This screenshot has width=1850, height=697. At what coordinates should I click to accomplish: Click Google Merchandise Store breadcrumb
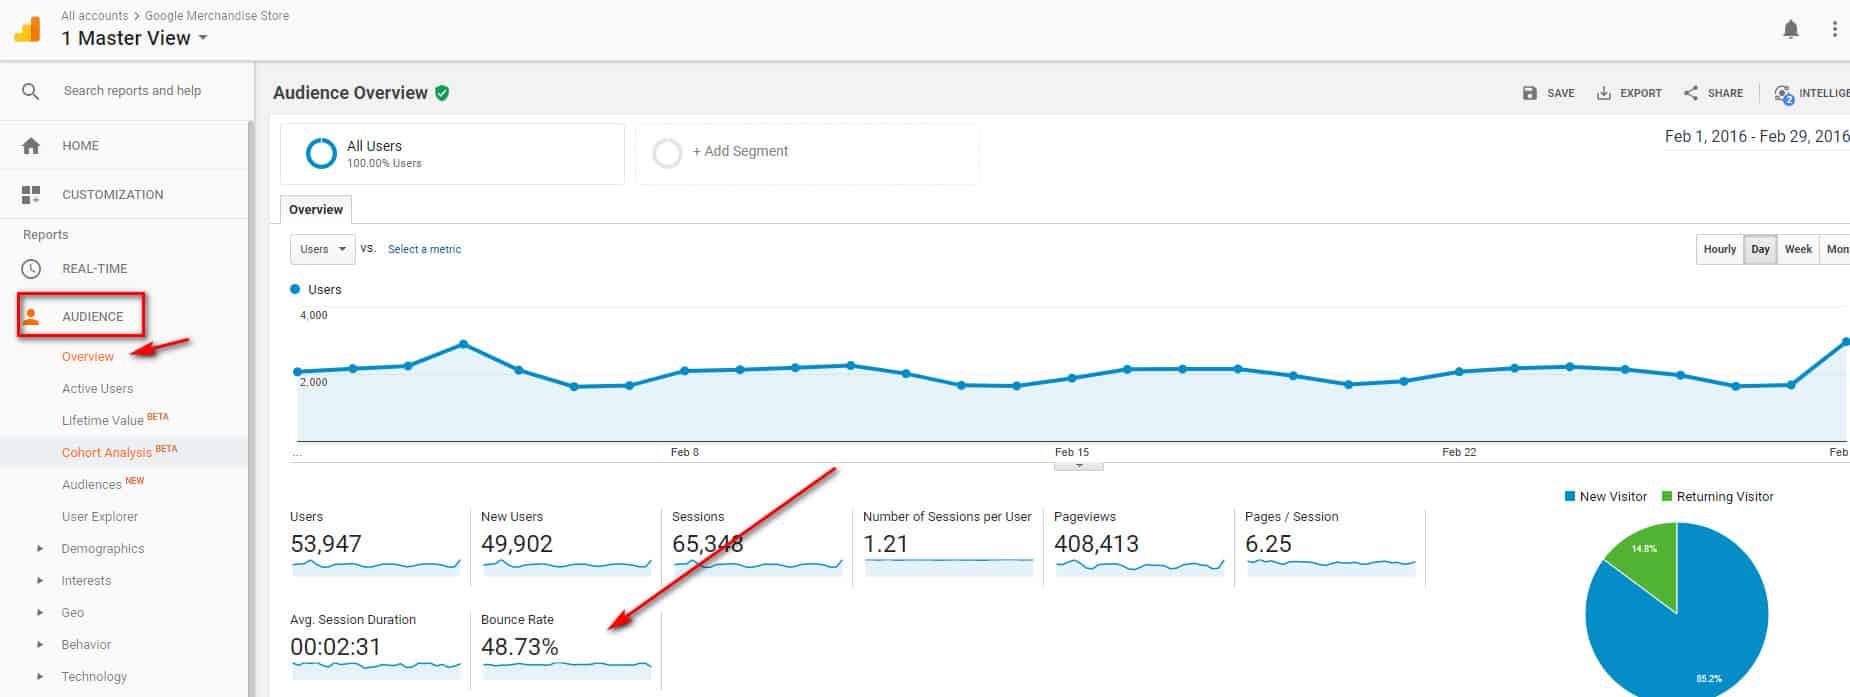click(x=217, y=16)
